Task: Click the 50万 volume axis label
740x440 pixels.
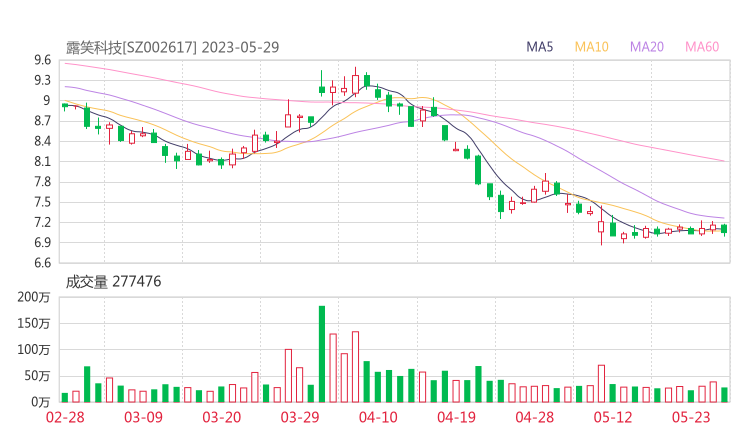Action: point(37,376)
